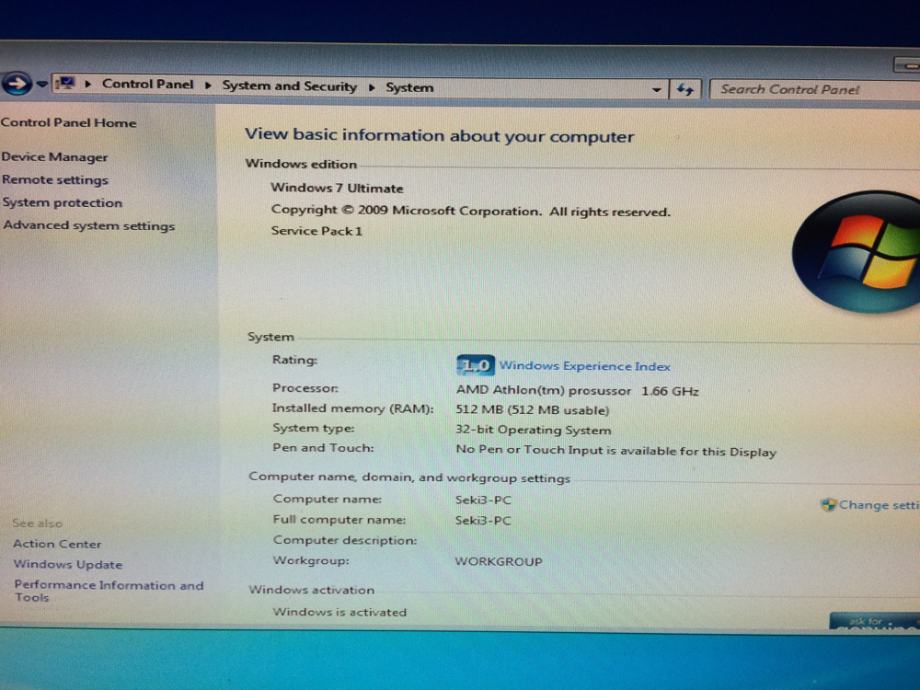
Task: Click the copyright 2009 Microsoft Corporation text
Action: 471,211
